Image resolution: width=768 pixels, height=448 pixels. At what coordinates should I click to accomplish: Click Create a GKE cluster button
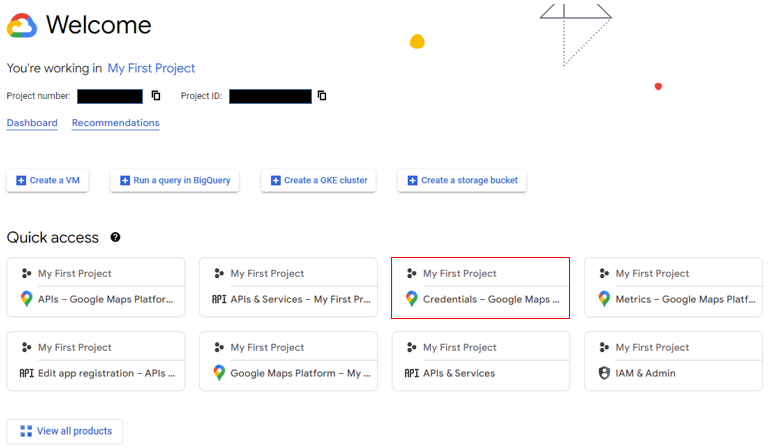click(x=318, y=181)
